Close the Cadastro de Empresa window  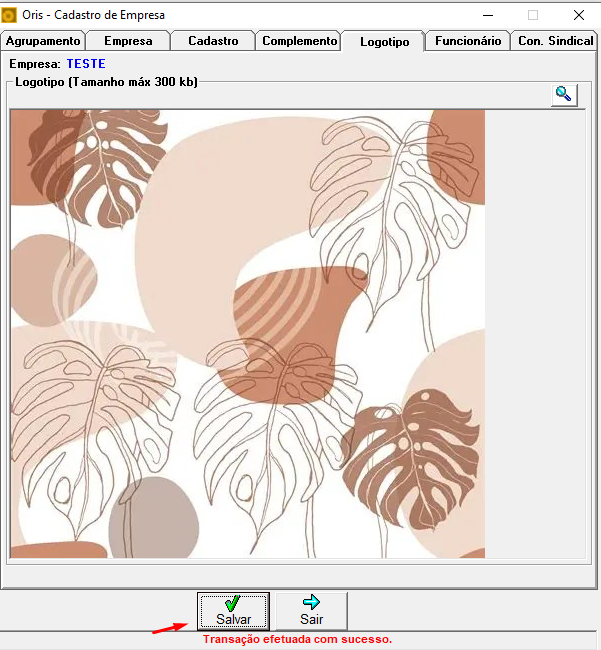click(579, 15)
